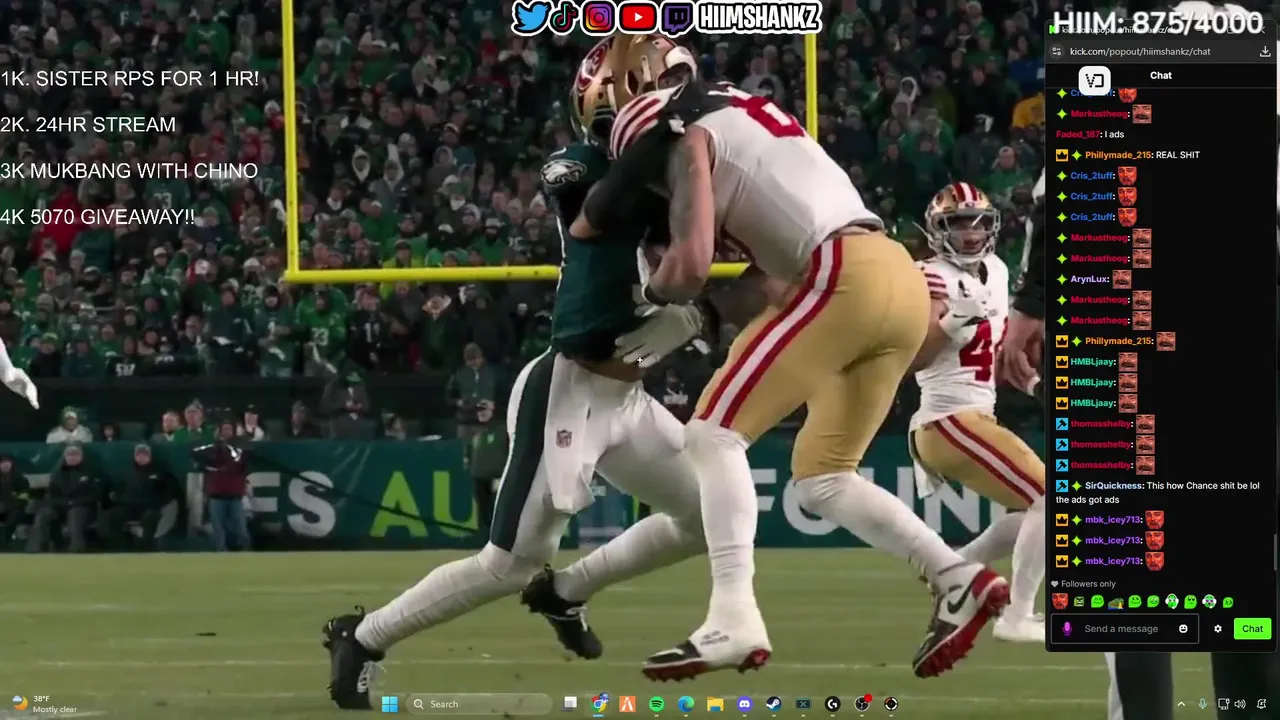Click the install app icon in the address bar
1280x720 pixels.
[x=1265, y=51]
